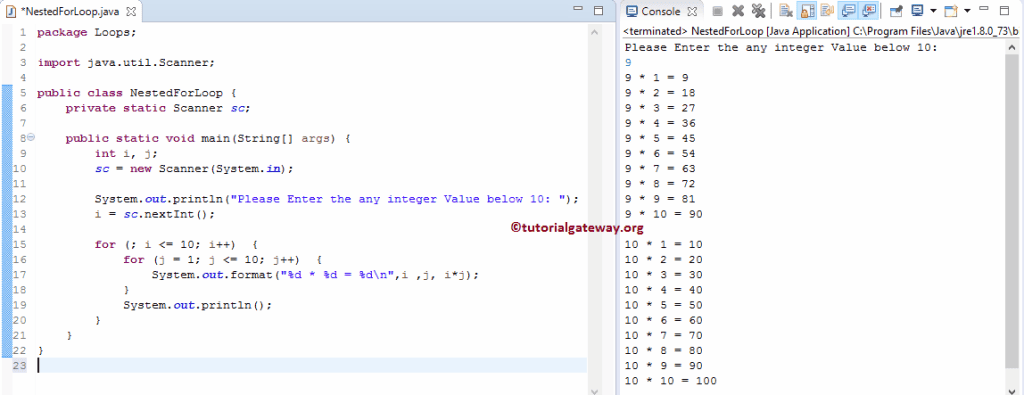Remove all terminated launches double-X icon

point(758,10)
